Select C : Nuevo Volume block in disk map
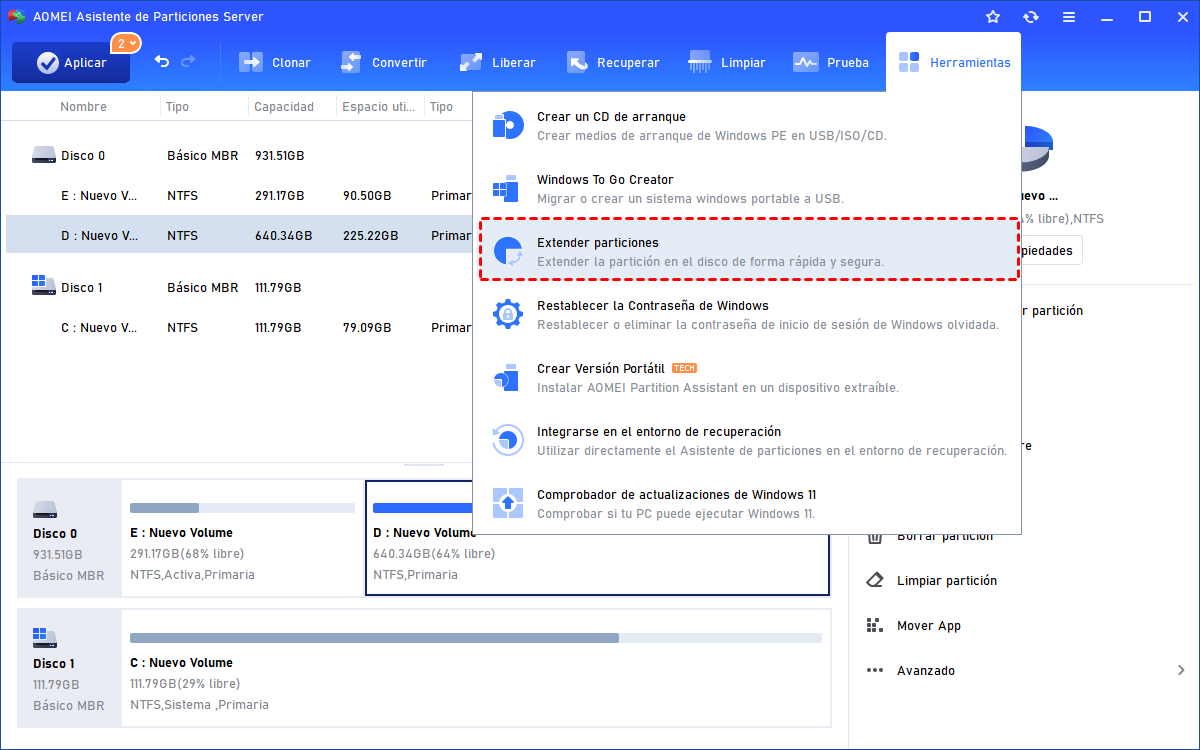Viewport: 1200px width, 750px height. [x=476, y=668]
